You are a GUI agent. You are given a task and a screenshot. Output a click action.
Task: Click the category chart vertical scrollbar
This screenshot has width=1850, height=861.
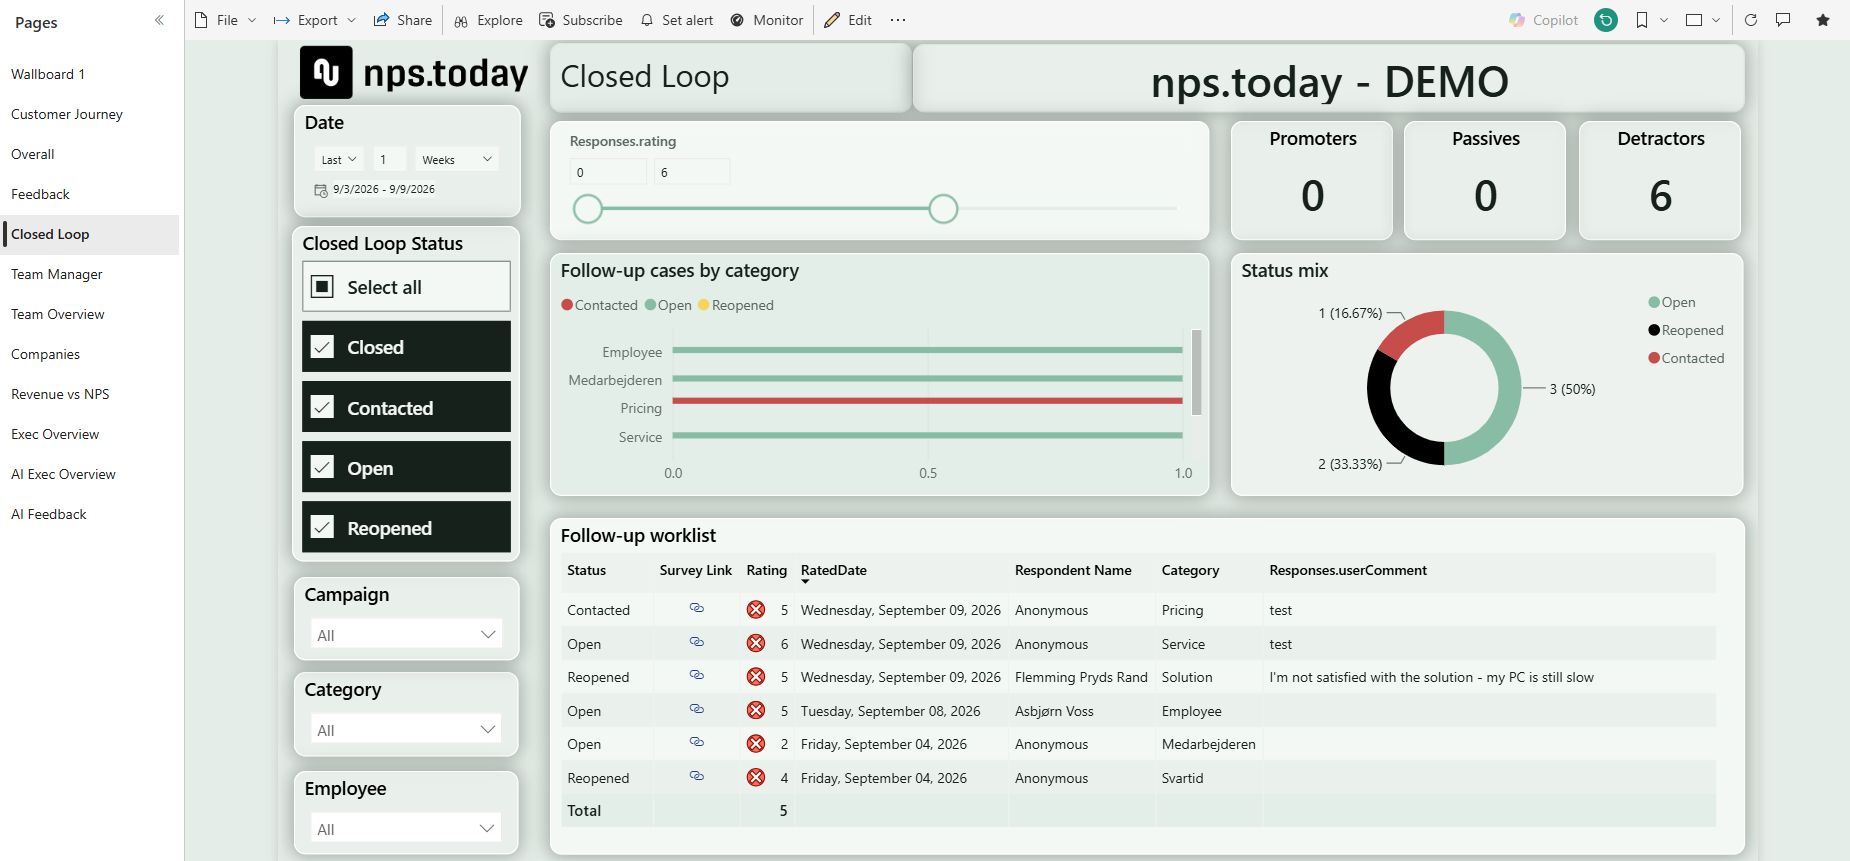pos(1196,372)
